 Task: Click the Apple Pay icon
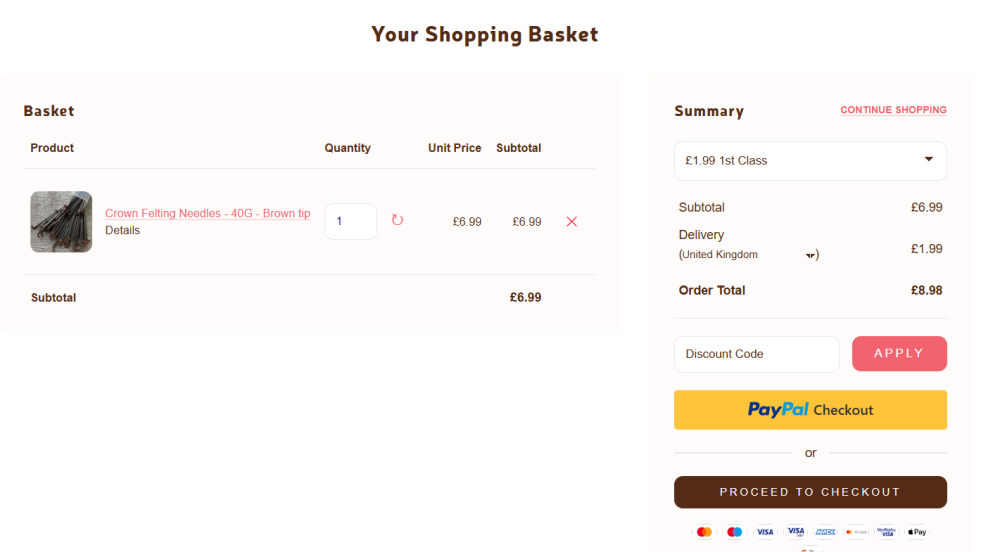point(917,532)
